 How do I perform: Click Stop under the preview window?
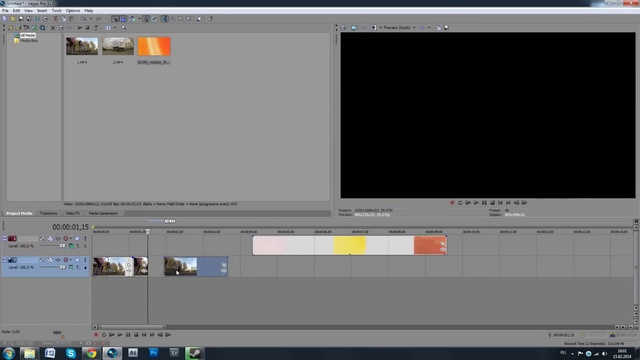492,203
